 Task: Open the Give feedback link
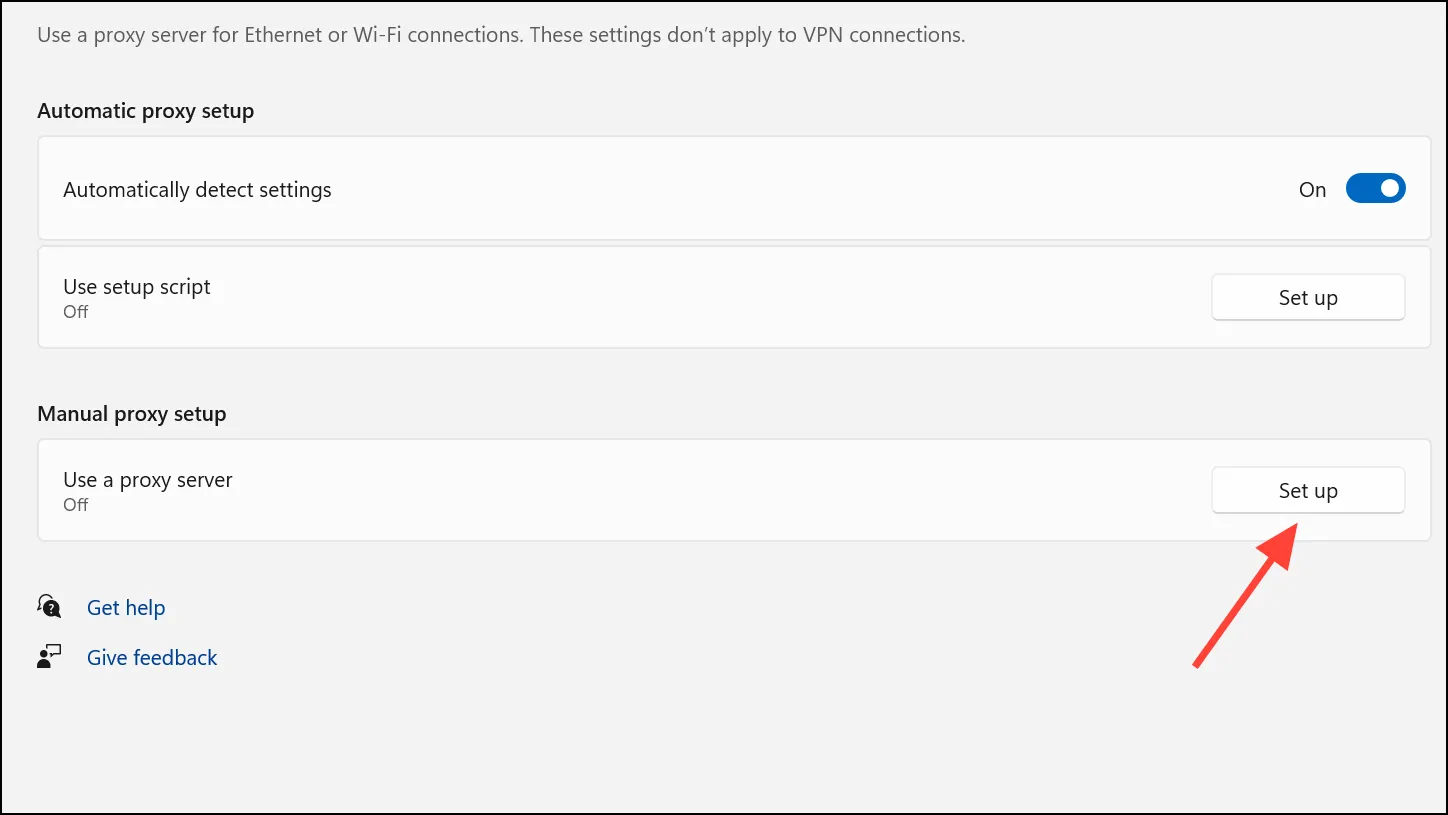(x=152, y=658)
